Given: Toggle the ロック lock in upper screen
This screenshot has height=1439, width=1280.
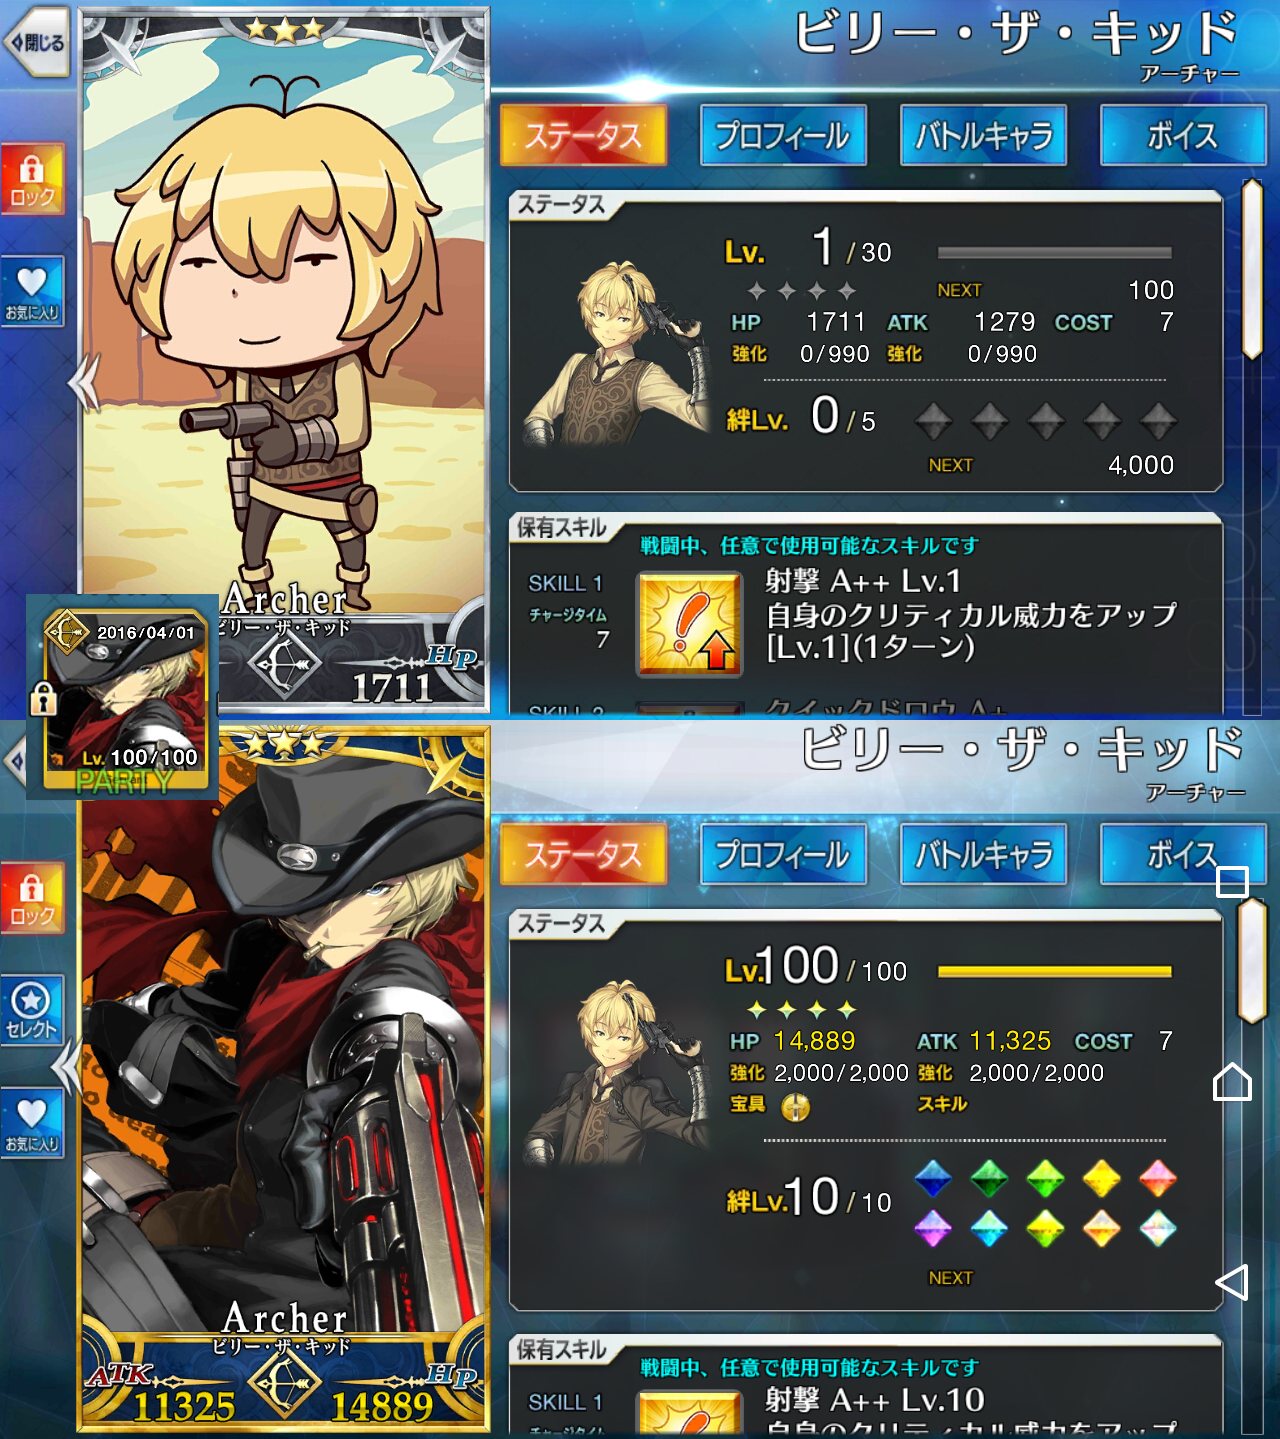Looking at the screenshot, I should coord(33,179).
